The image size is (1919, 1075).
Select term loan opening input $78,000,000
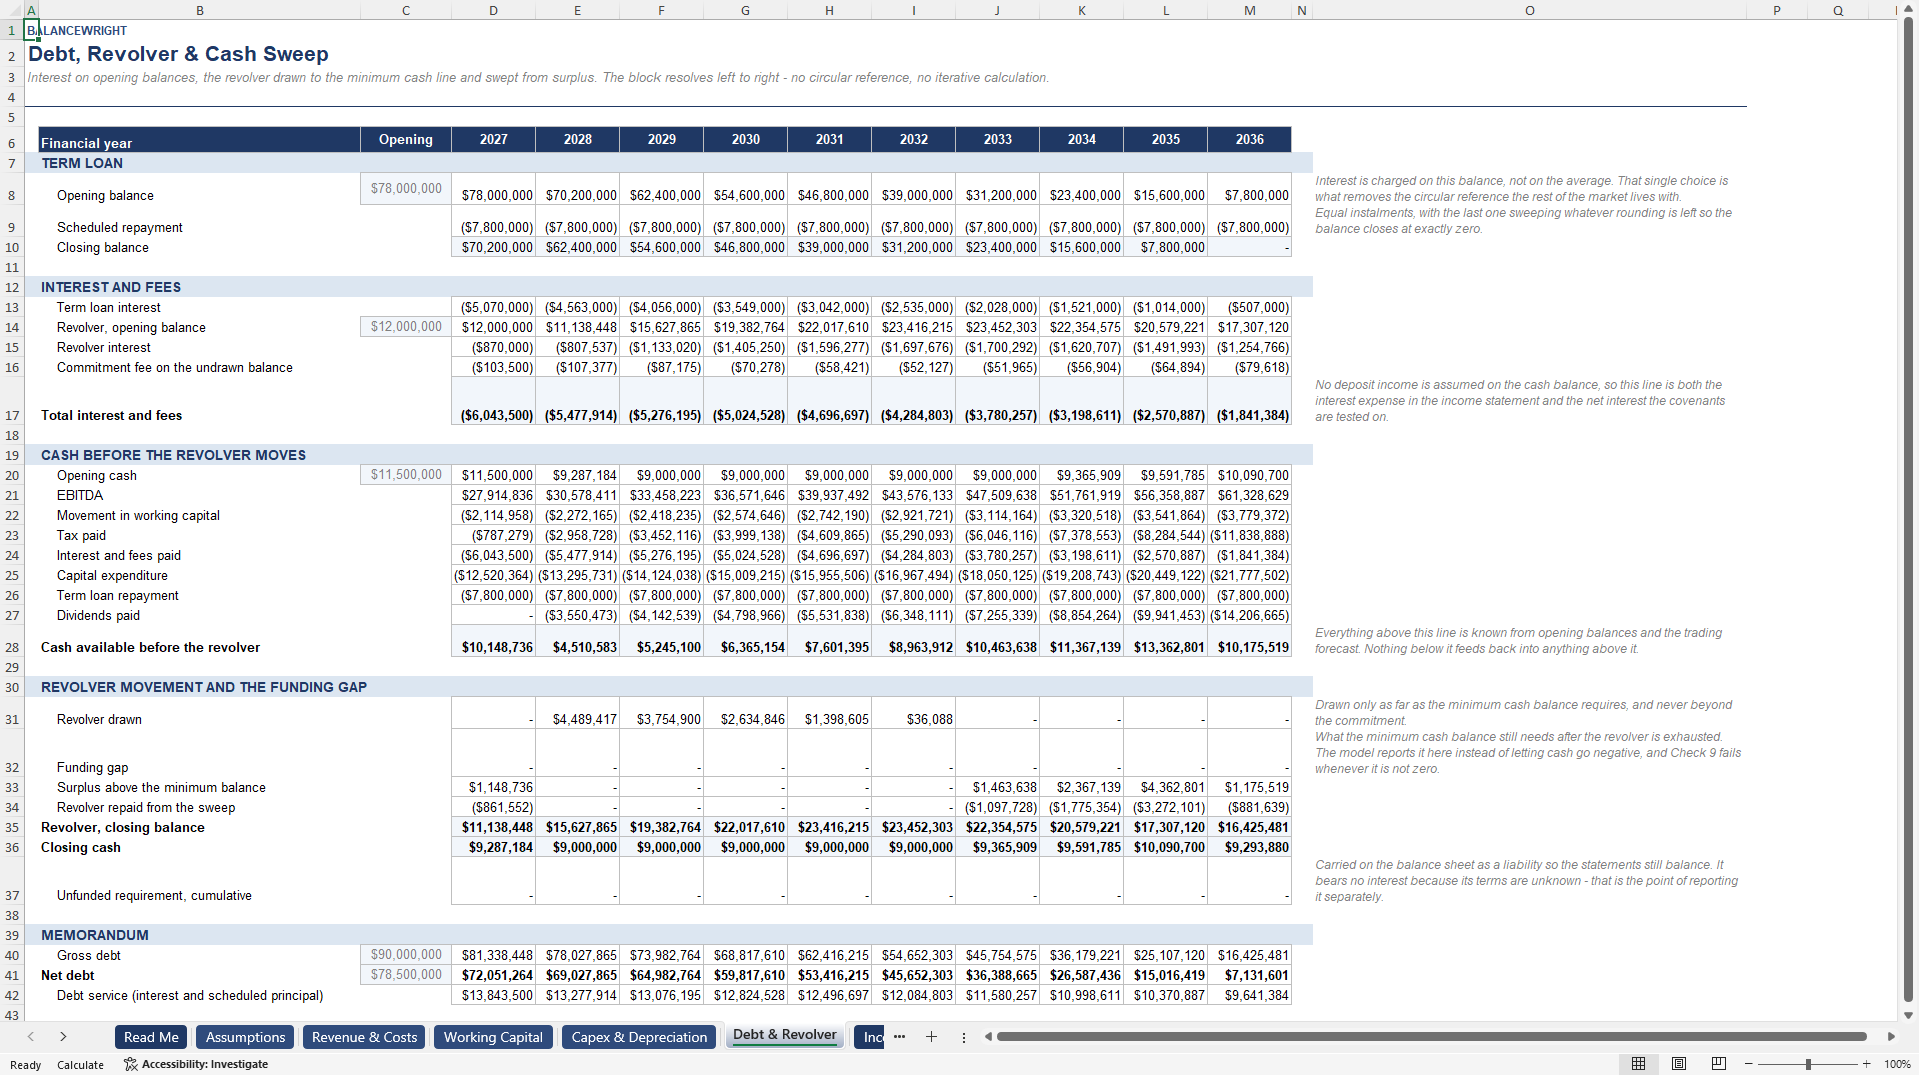[405, 188]
